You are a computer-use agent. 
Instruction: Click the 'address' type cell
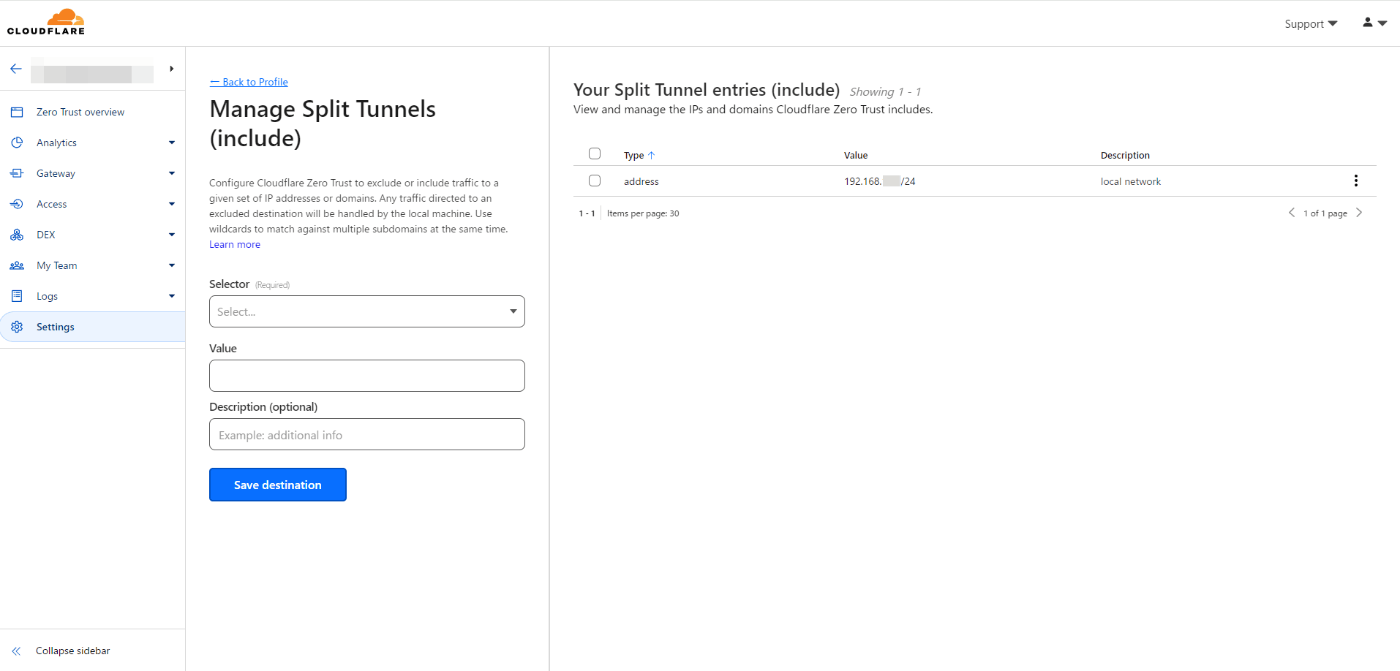pos(641,181)
